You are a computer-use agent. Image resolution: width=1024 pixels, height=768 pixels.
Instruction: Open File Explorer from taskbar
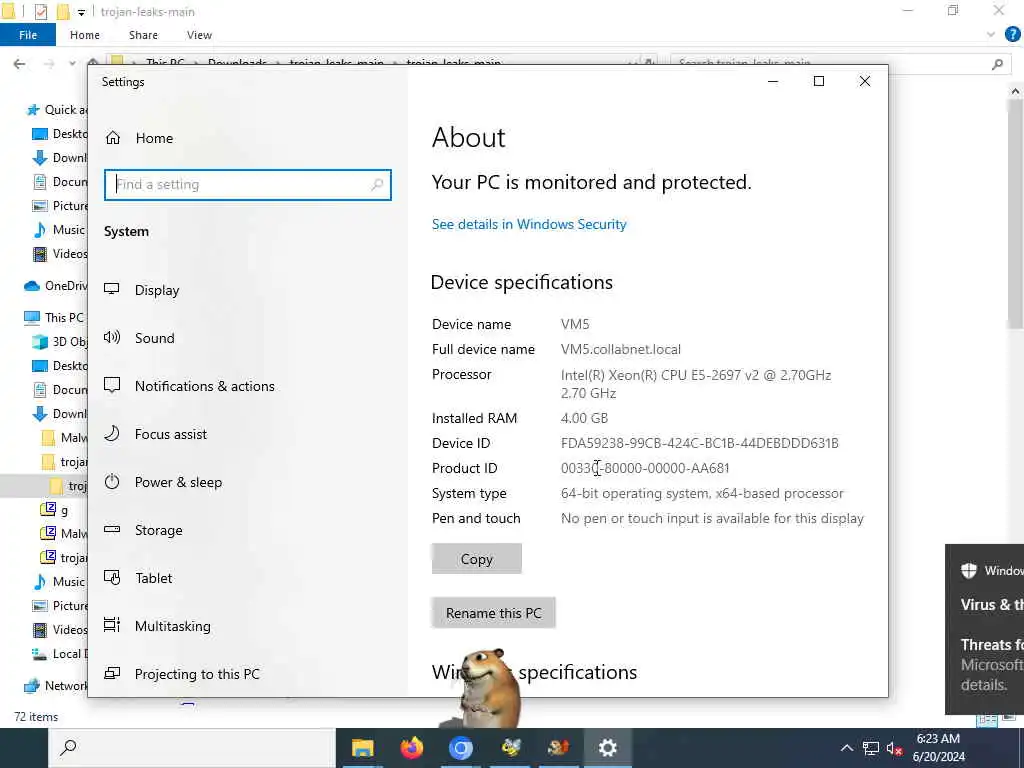pos(362,748)
